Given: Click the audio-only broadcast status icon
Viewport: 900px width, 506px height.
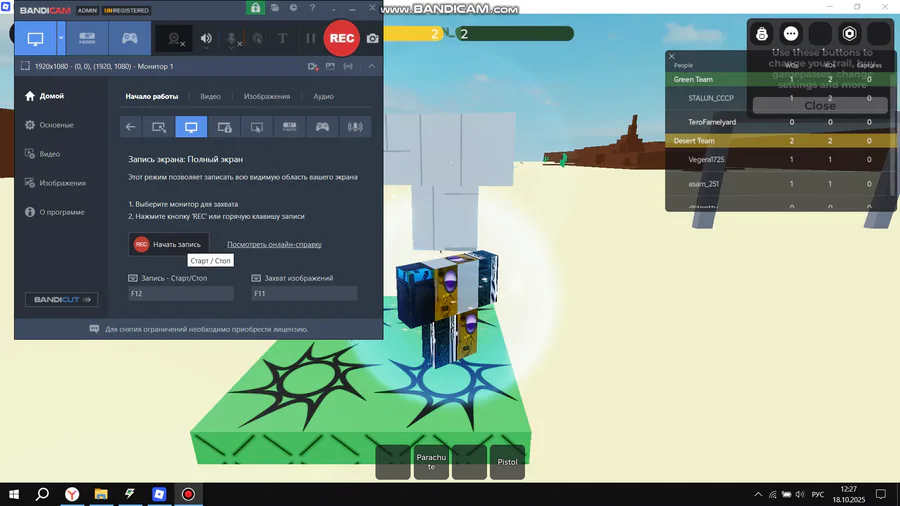Looking at the screenshot, I should [348, 67].
